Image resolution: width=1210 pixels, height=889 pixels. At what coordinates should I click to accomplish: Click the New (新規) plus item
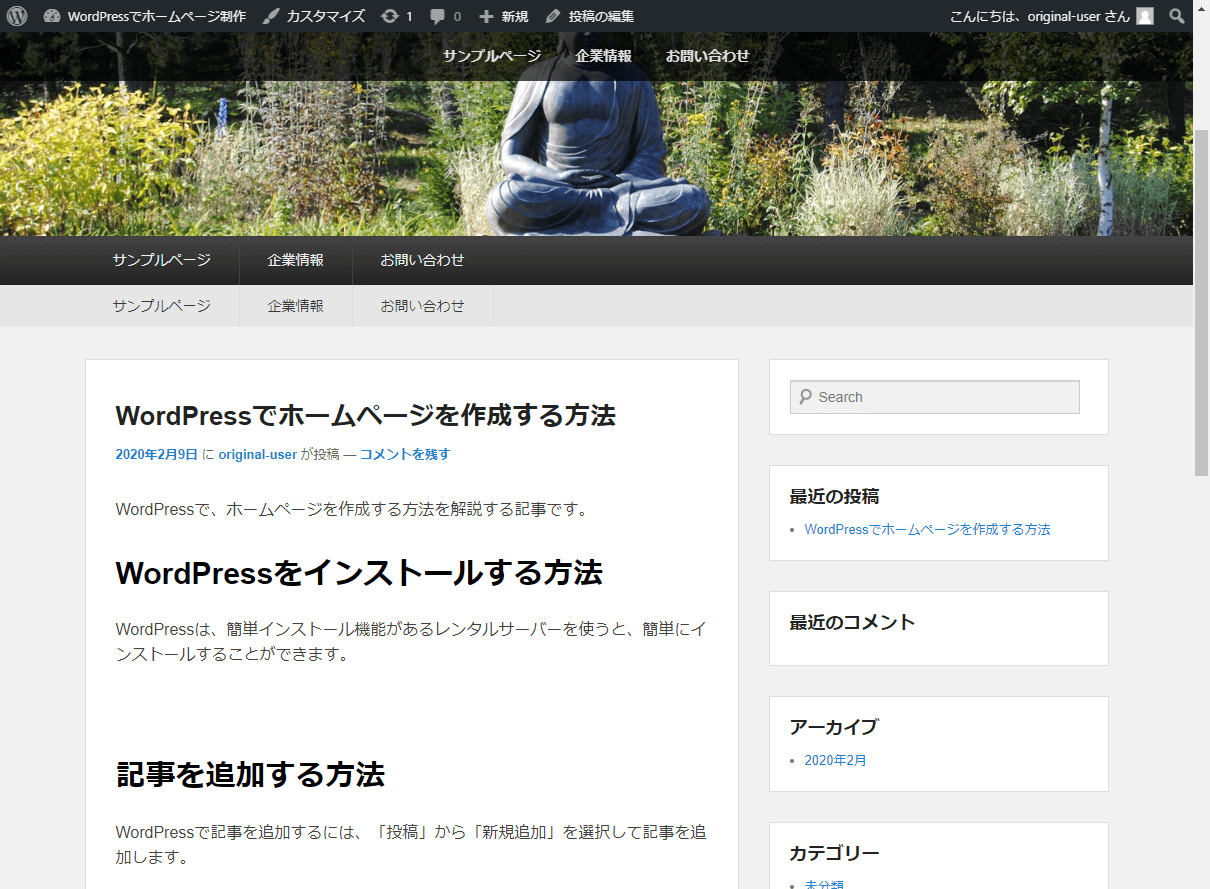(504, 16)
